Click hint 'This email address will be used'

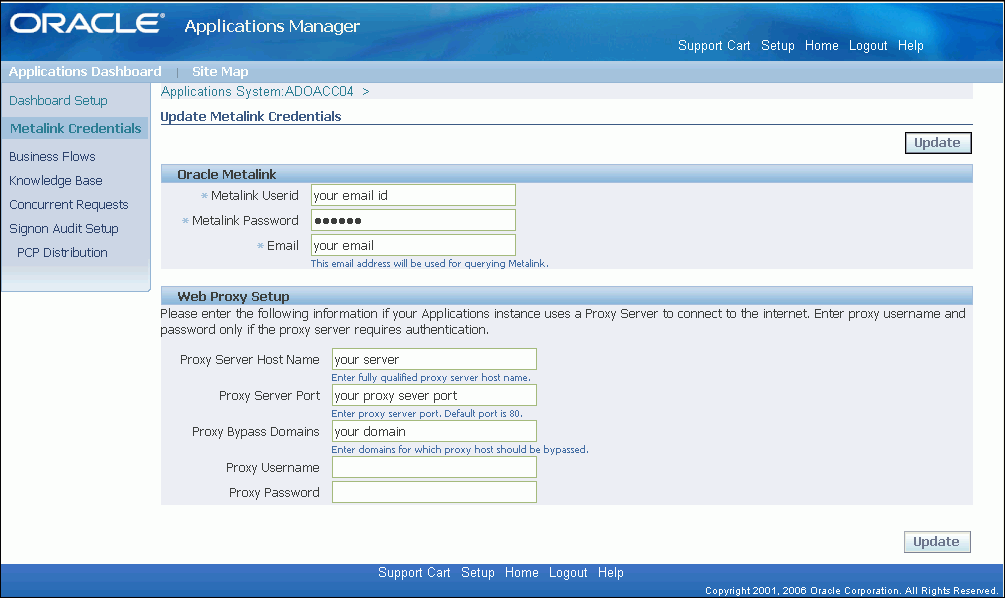point(429,263)
